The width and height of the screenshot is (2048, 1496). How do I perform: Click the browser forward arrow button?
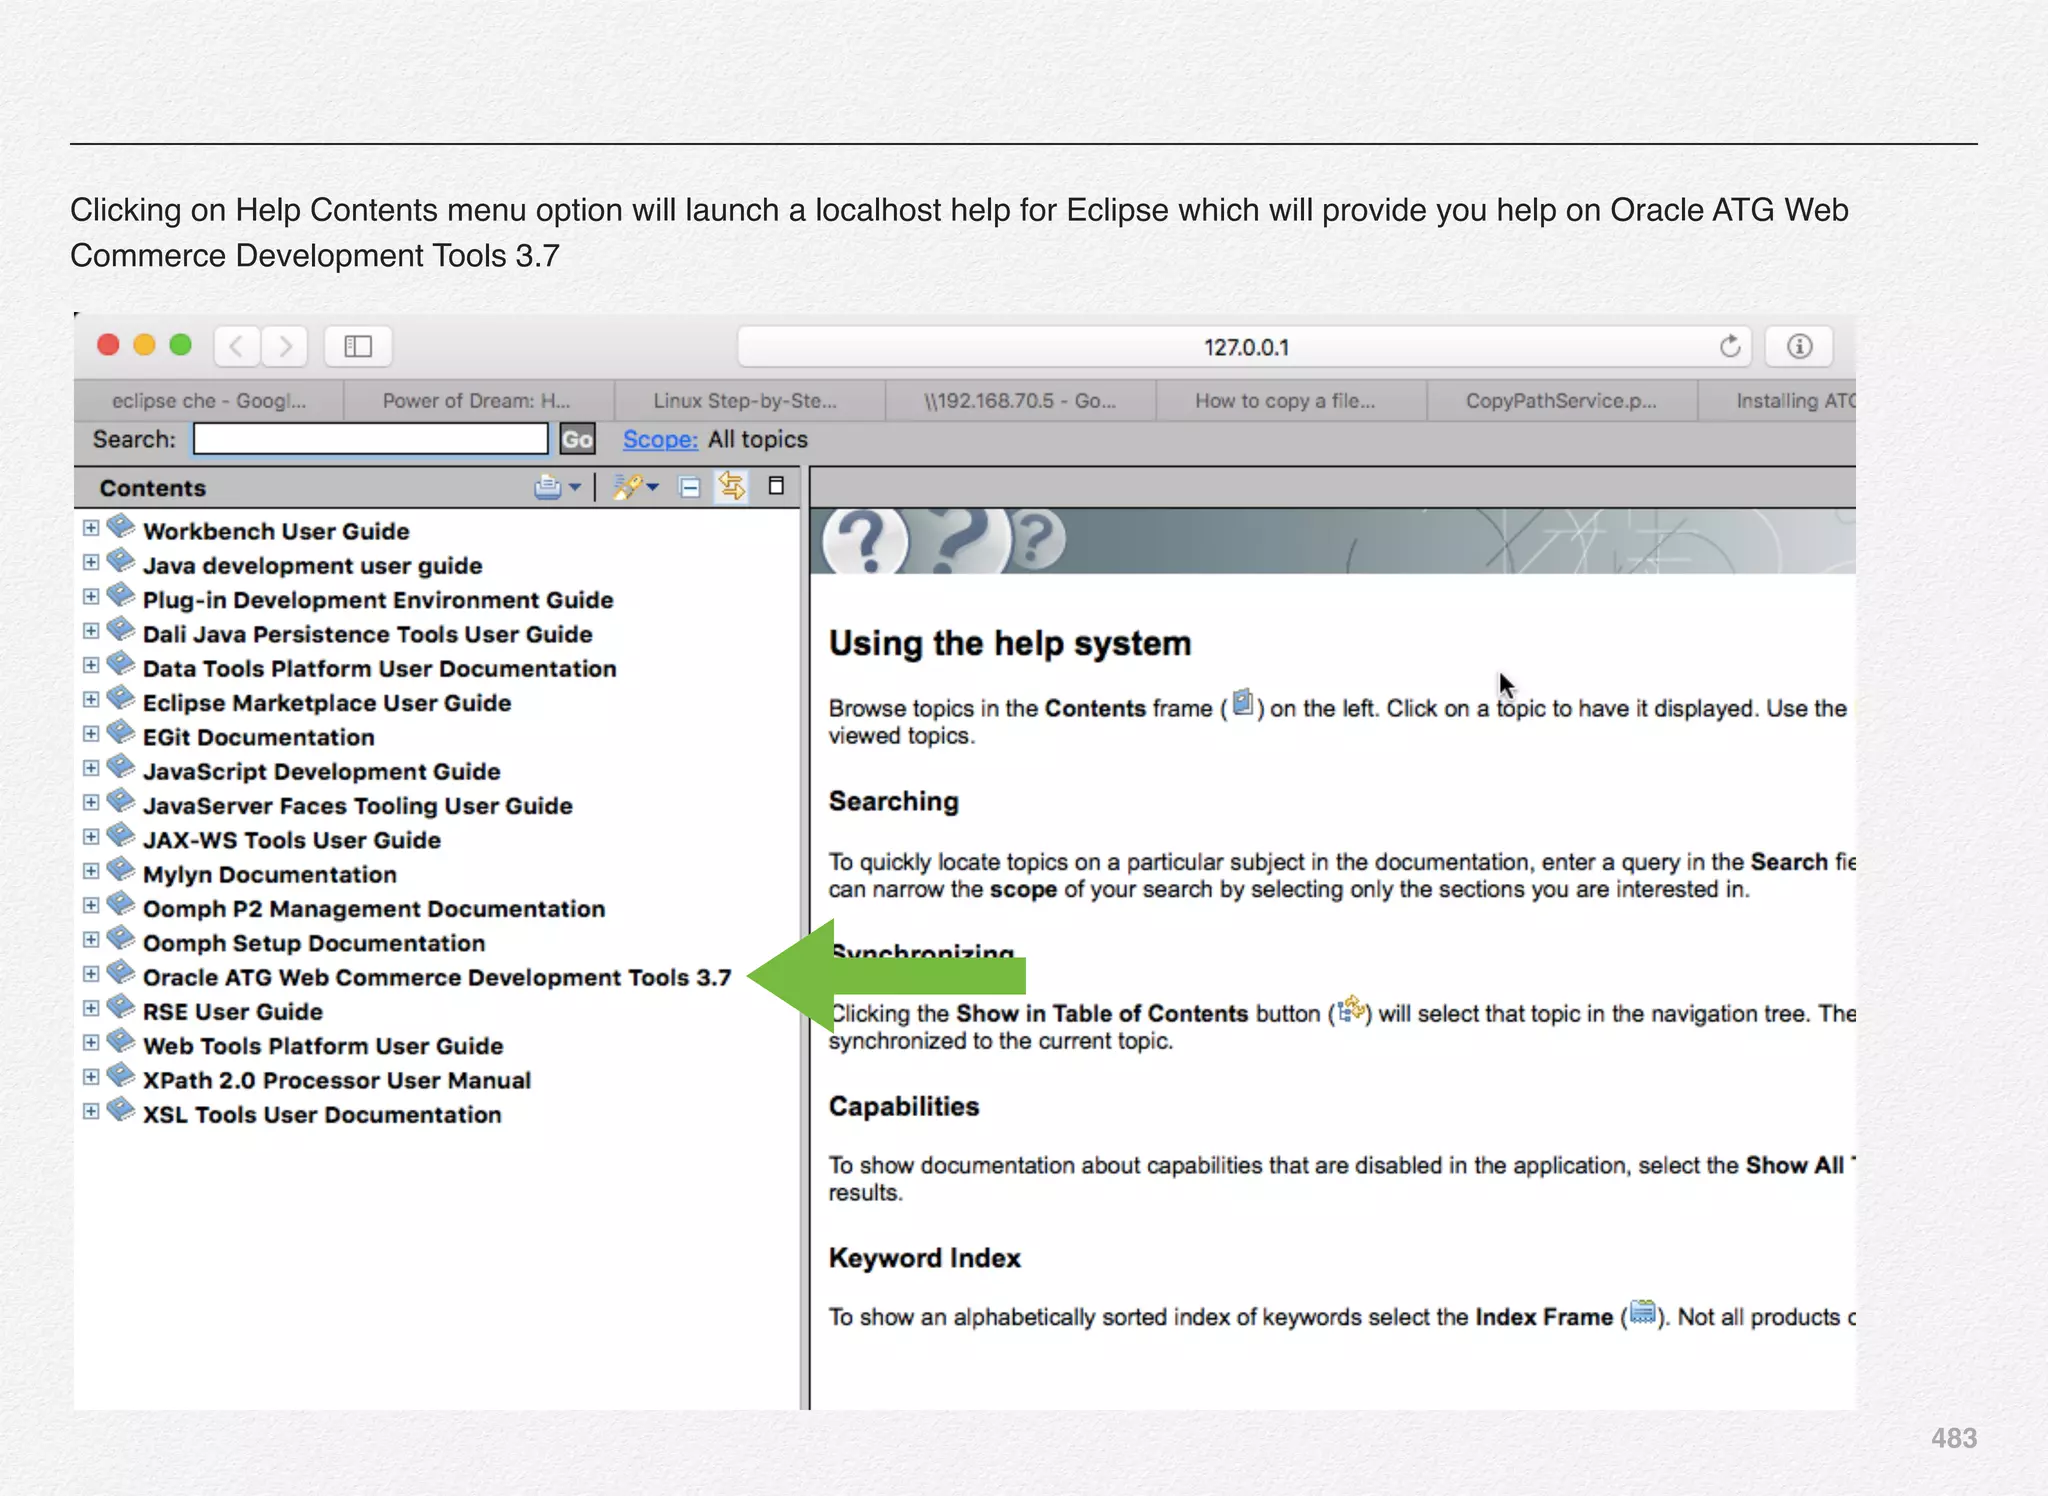(285, 346)
